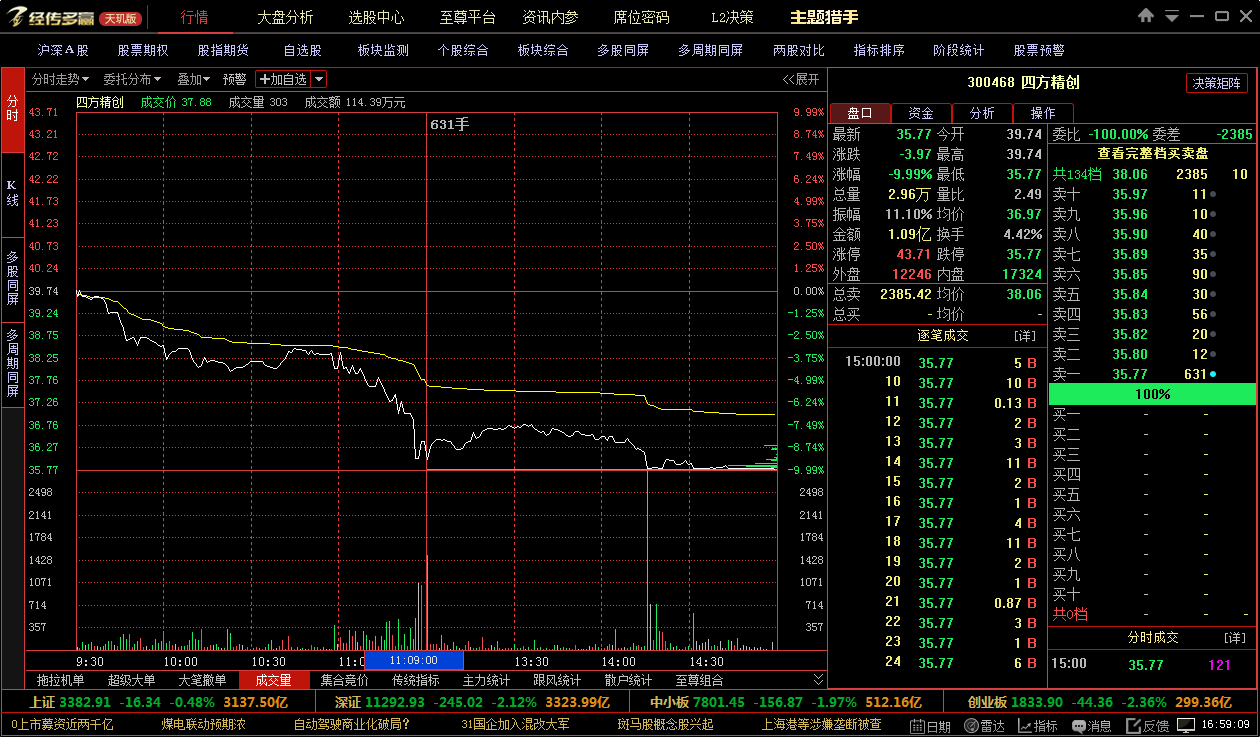Toggle the 多股同屏 sidebar view

pyautogui.click(x=12, y=277)
